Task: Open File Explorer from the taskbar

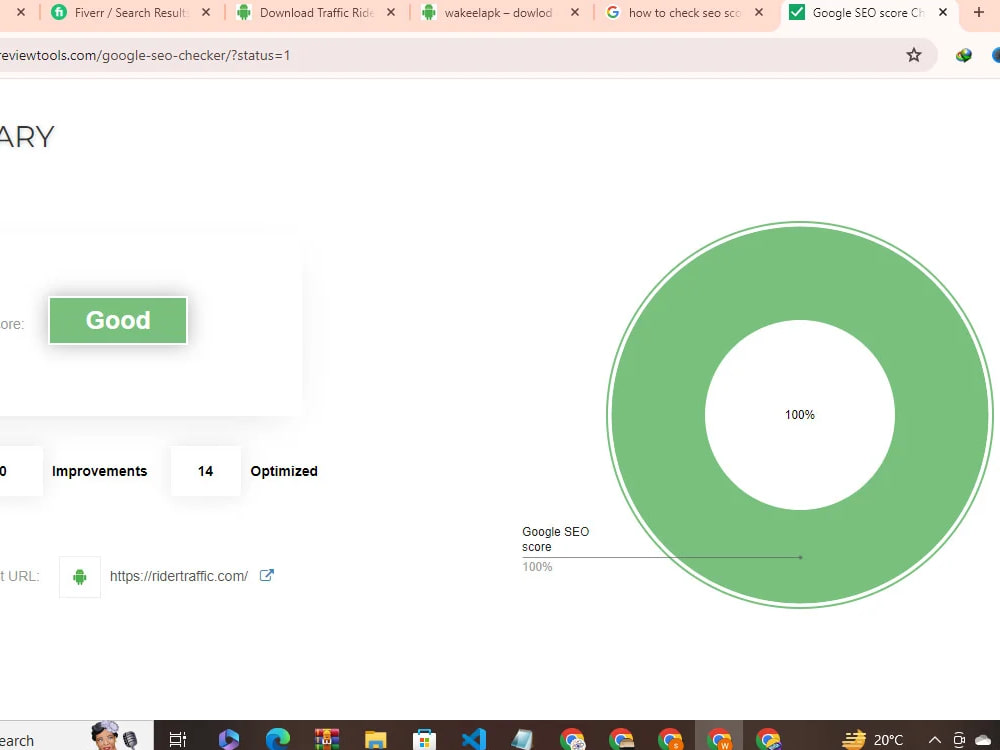Action: 376,740
